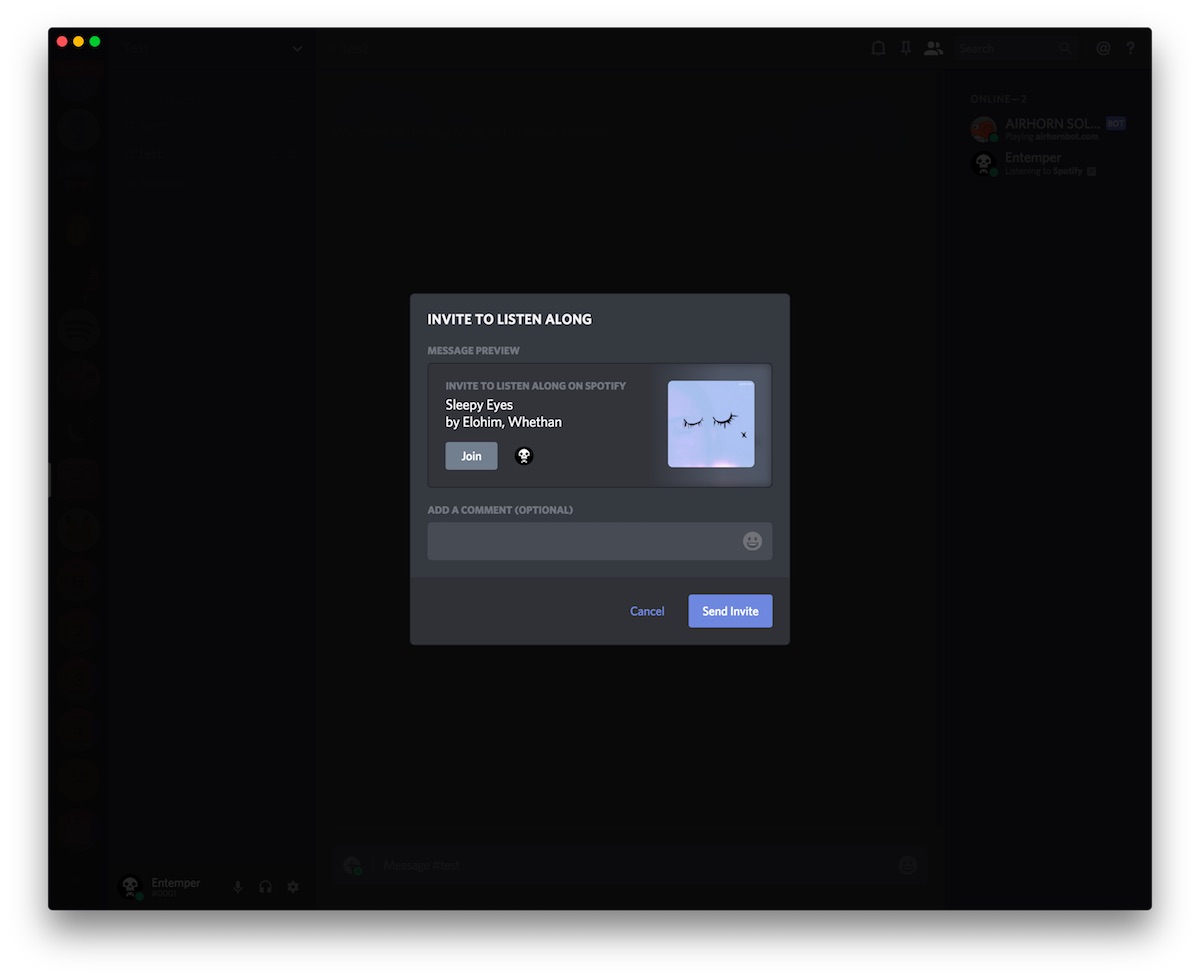
Task: Toggle microphone mute in user panel
Action: (237, 887)
